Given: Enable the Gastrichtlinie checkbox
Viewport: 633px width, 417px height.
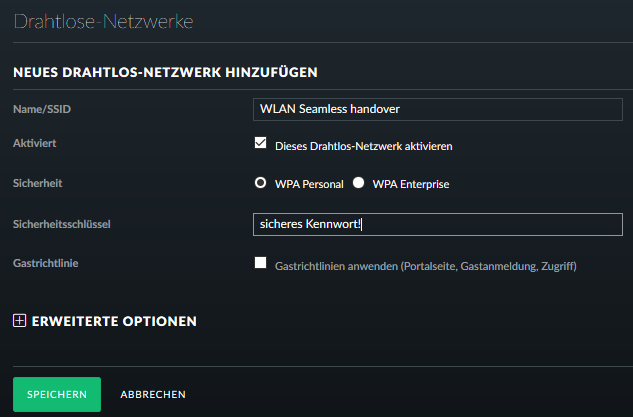Looking at the screenshot, I should pos(261,264).
